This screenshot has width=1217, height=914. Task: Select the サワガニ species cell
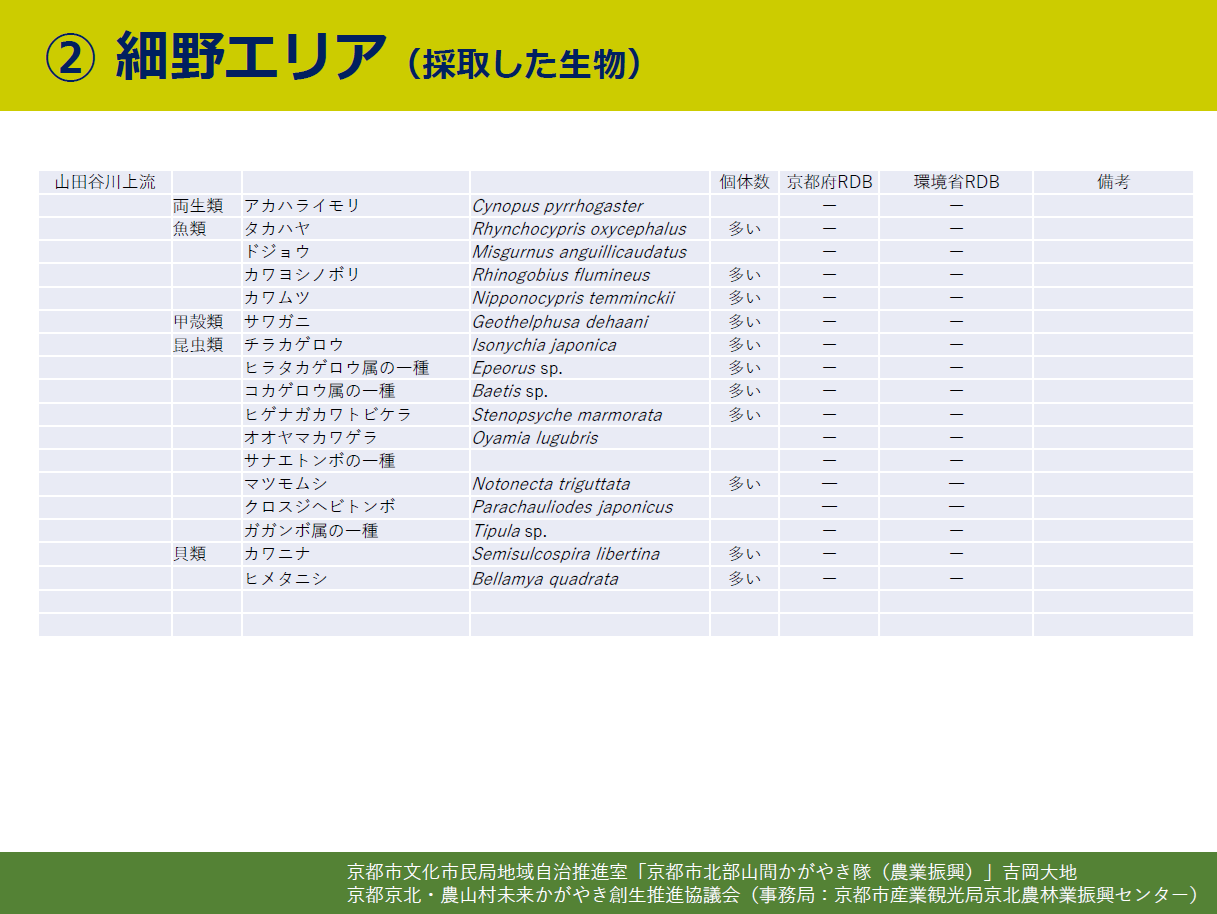277,322
